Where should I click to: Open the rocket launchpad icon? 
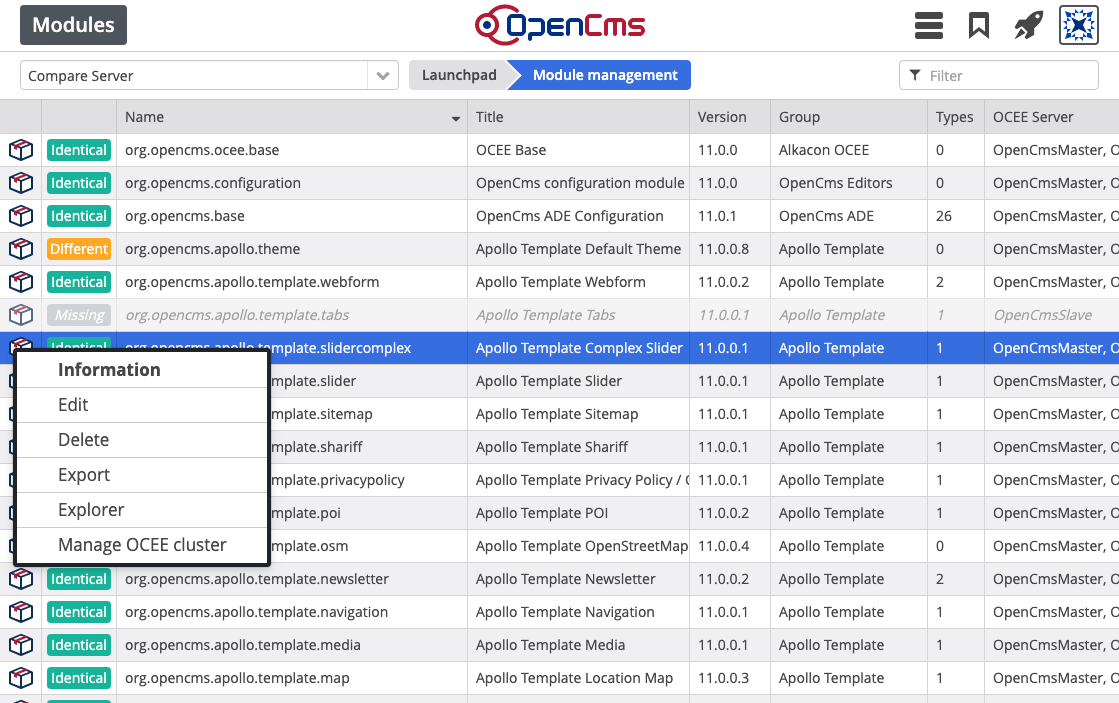point(1028,26)
